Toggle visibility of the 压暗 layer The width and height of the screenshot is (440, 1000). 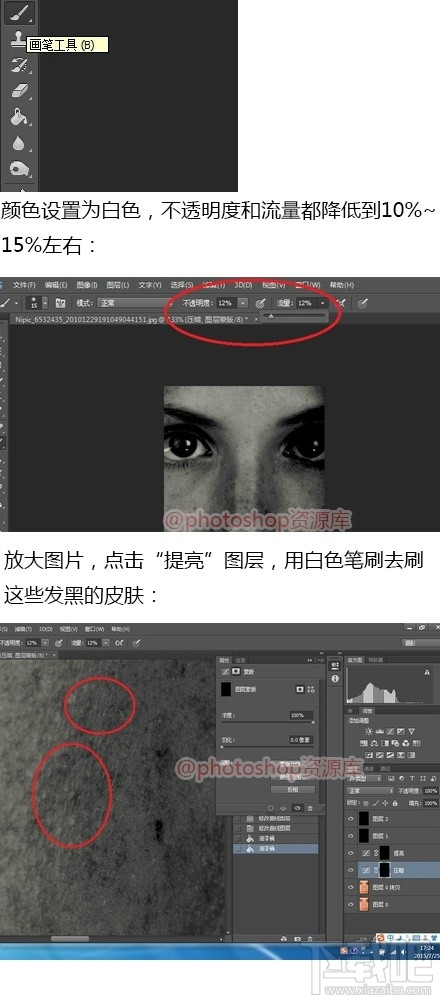351,870
